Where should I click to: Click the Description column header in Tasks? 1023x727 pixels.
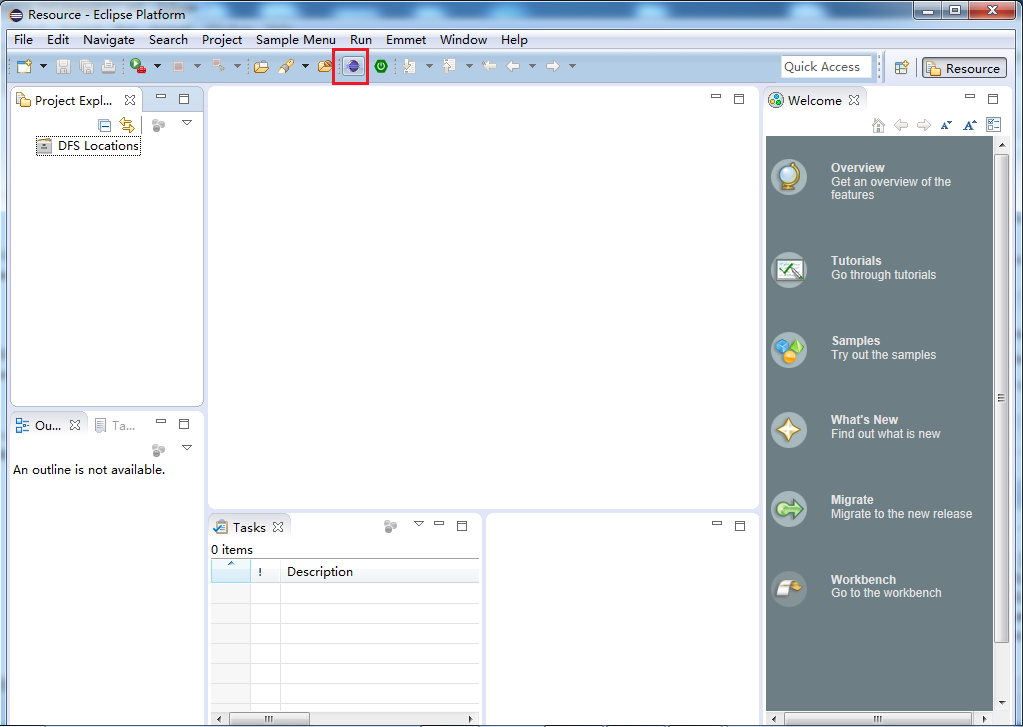point(380,572)
